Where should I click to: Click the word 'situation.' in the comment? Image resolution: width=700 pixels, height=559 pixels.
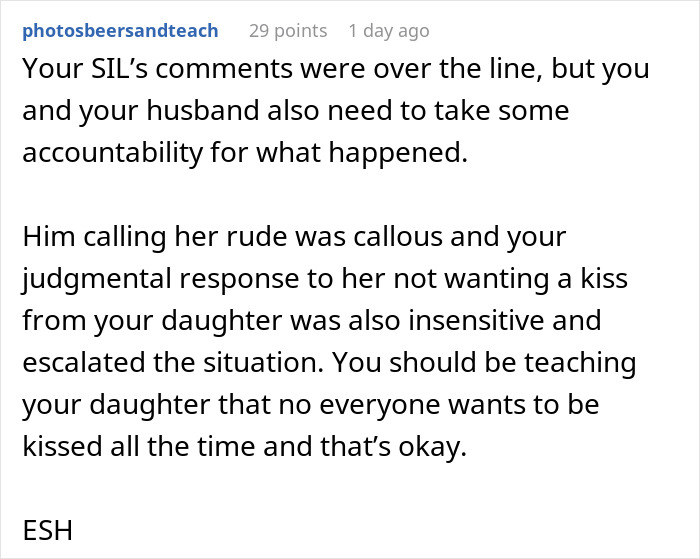tap(263, 362)
